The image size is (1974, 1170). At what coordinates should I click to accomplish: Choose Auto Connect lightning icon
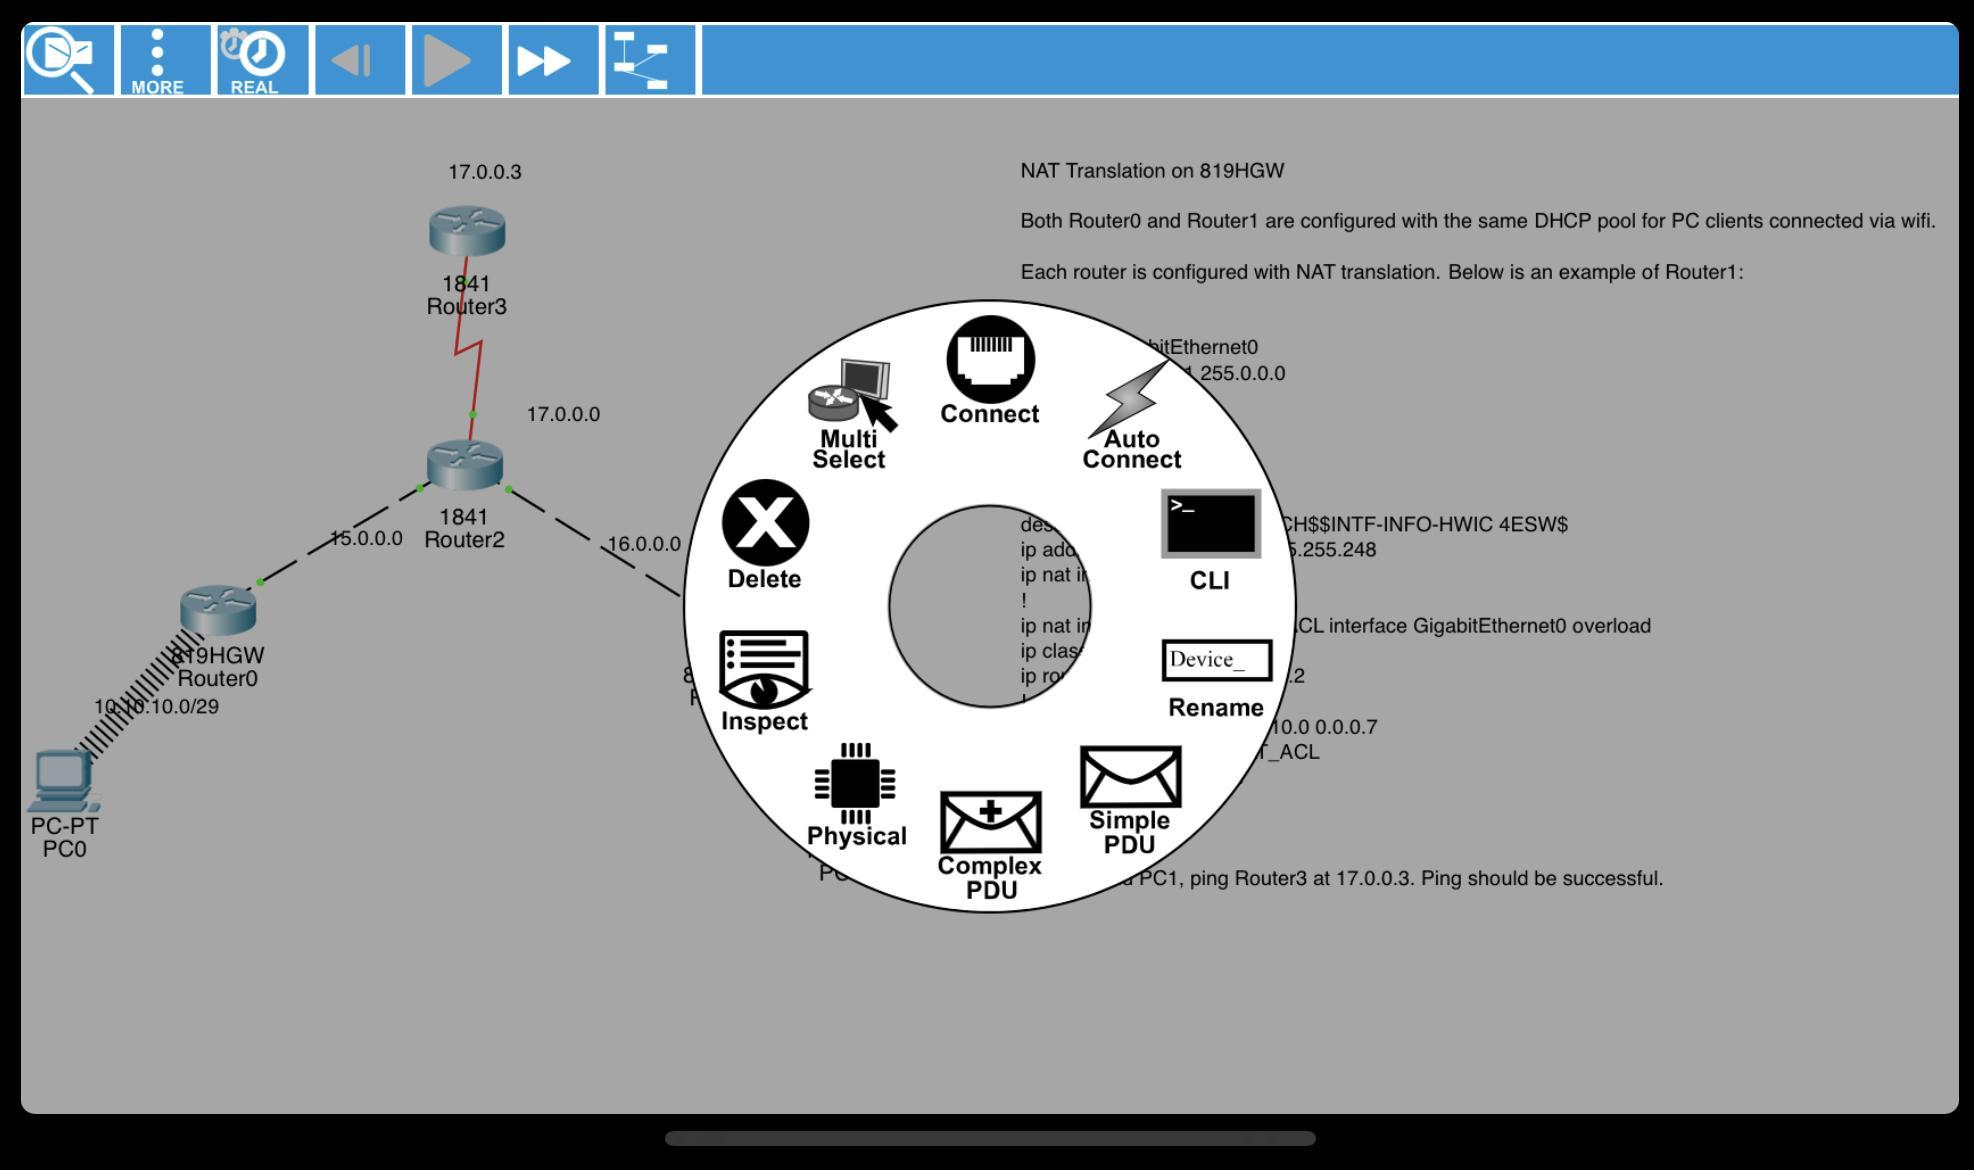coord(1131,415)
